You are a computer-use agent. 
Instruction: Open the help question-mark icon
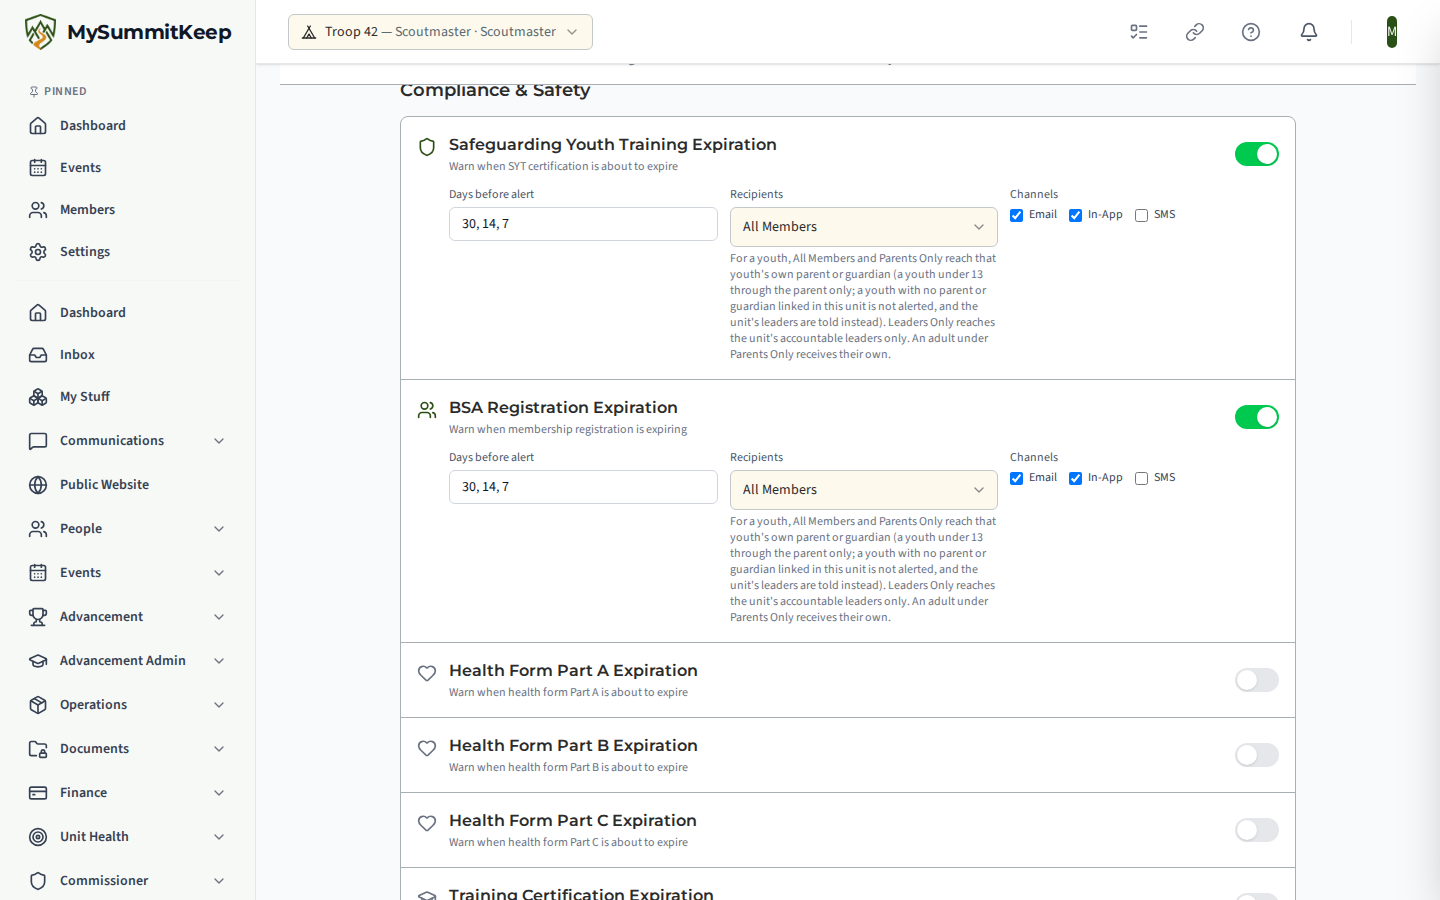point(1251,32)
